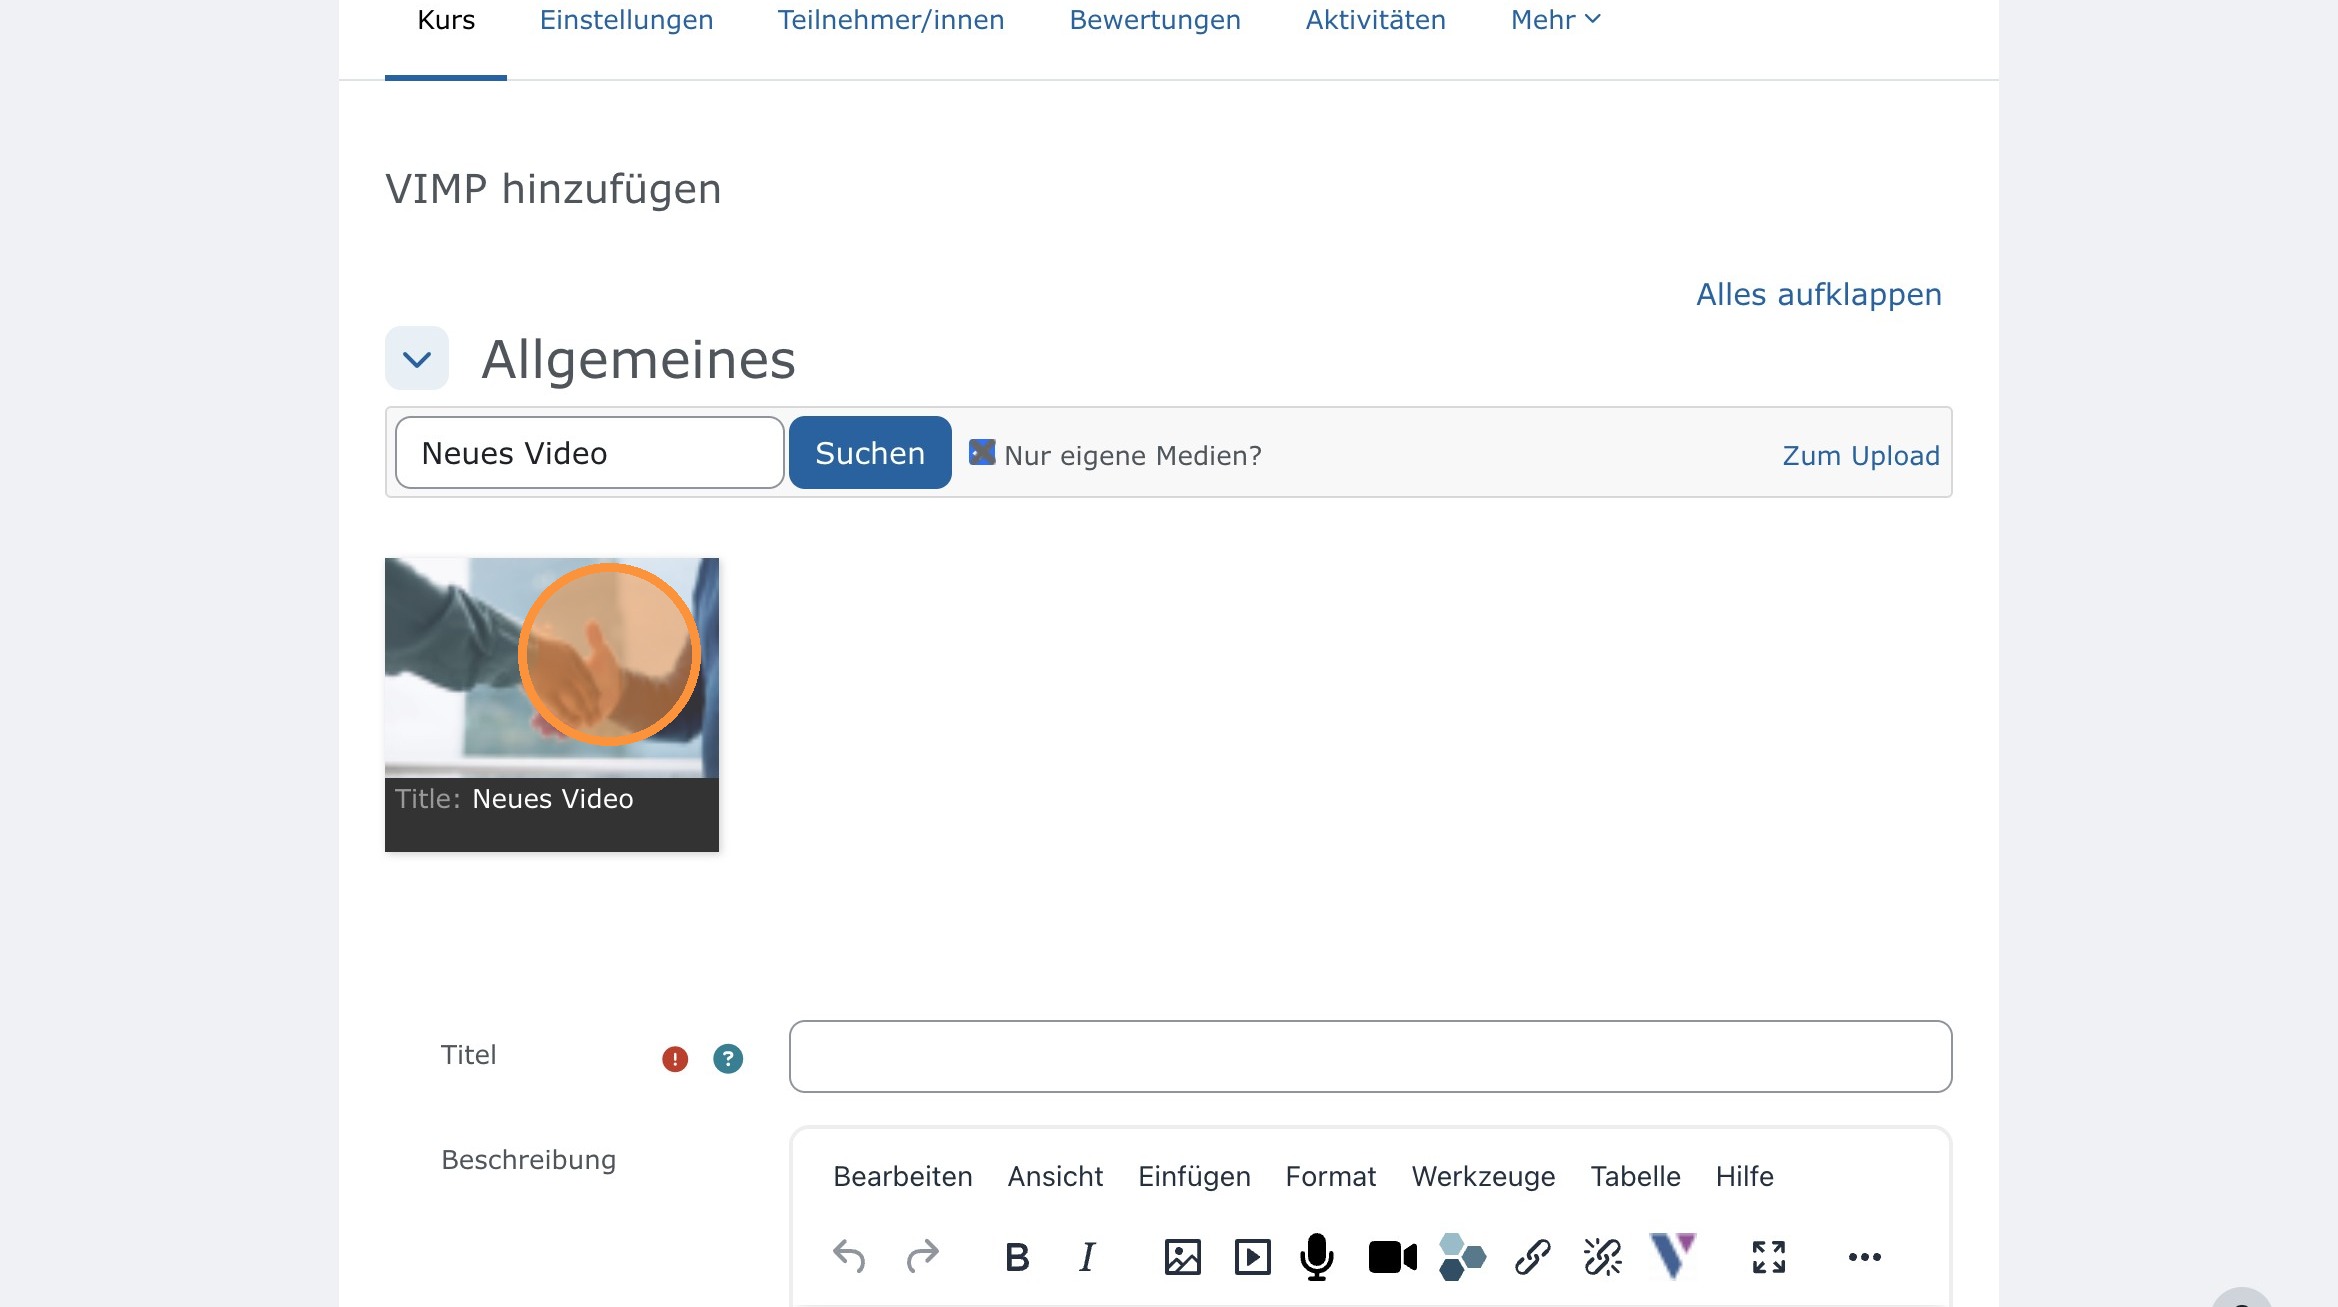
Task: Follow the 'Zum Upload' link
Action: pos(1860,455)
